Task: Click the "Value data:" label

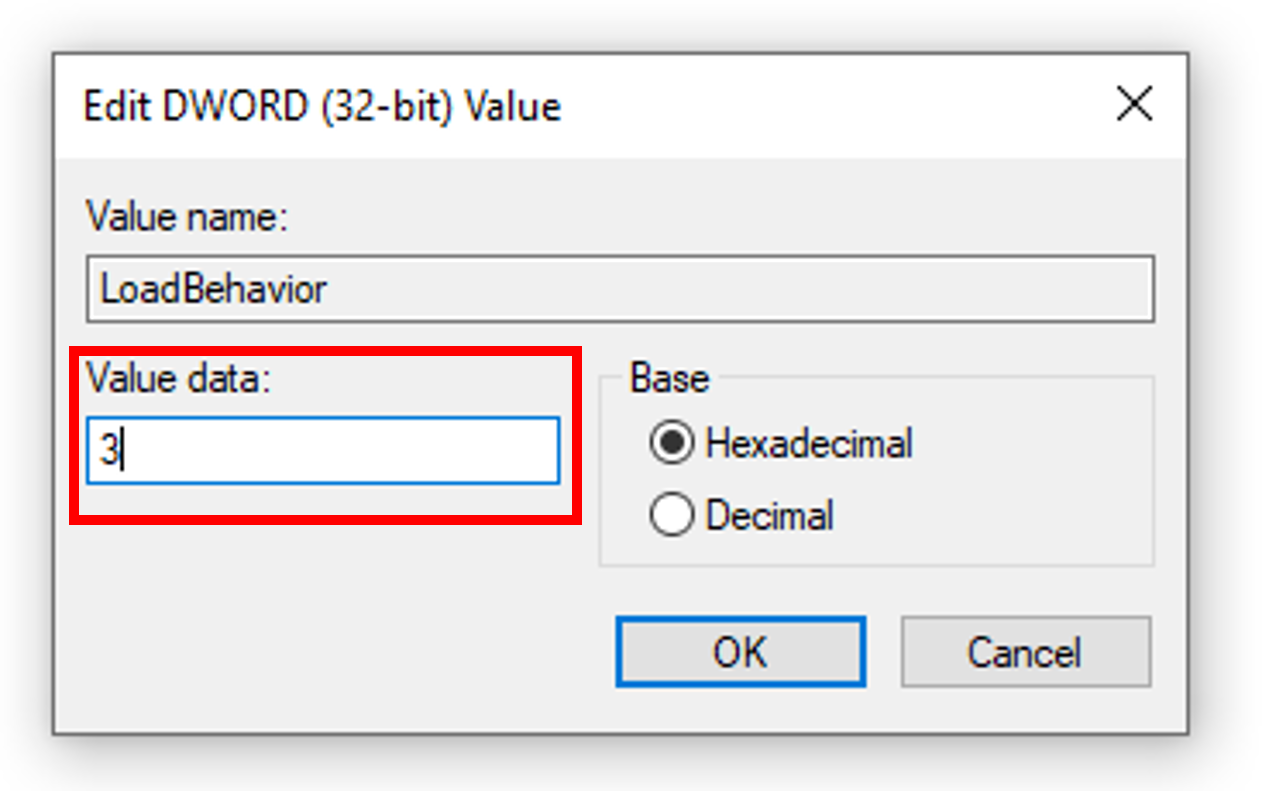Action: 179,379
